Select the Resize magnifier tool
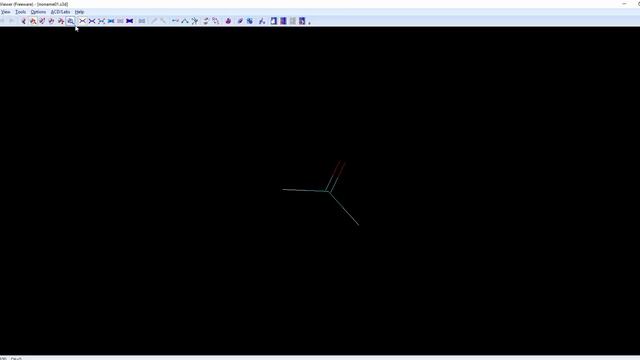 [71, 21]
